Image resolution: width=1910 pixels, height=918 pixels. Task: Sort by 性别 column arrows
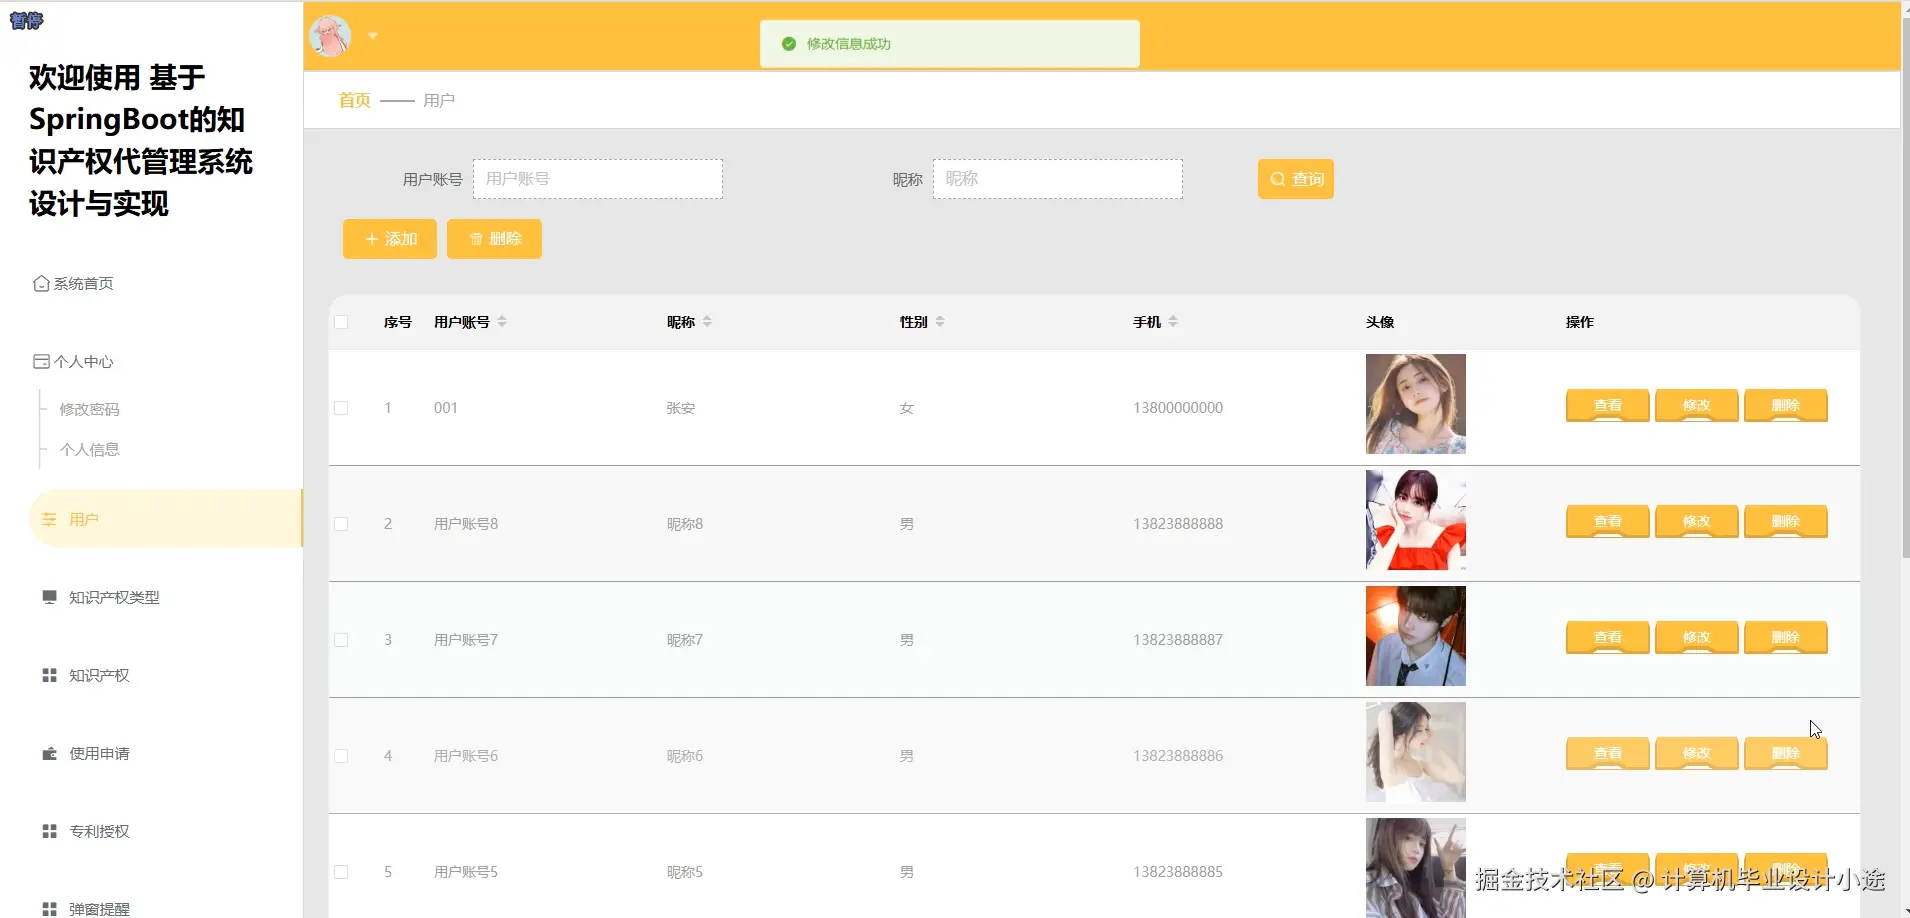click(x=940, y=322)
